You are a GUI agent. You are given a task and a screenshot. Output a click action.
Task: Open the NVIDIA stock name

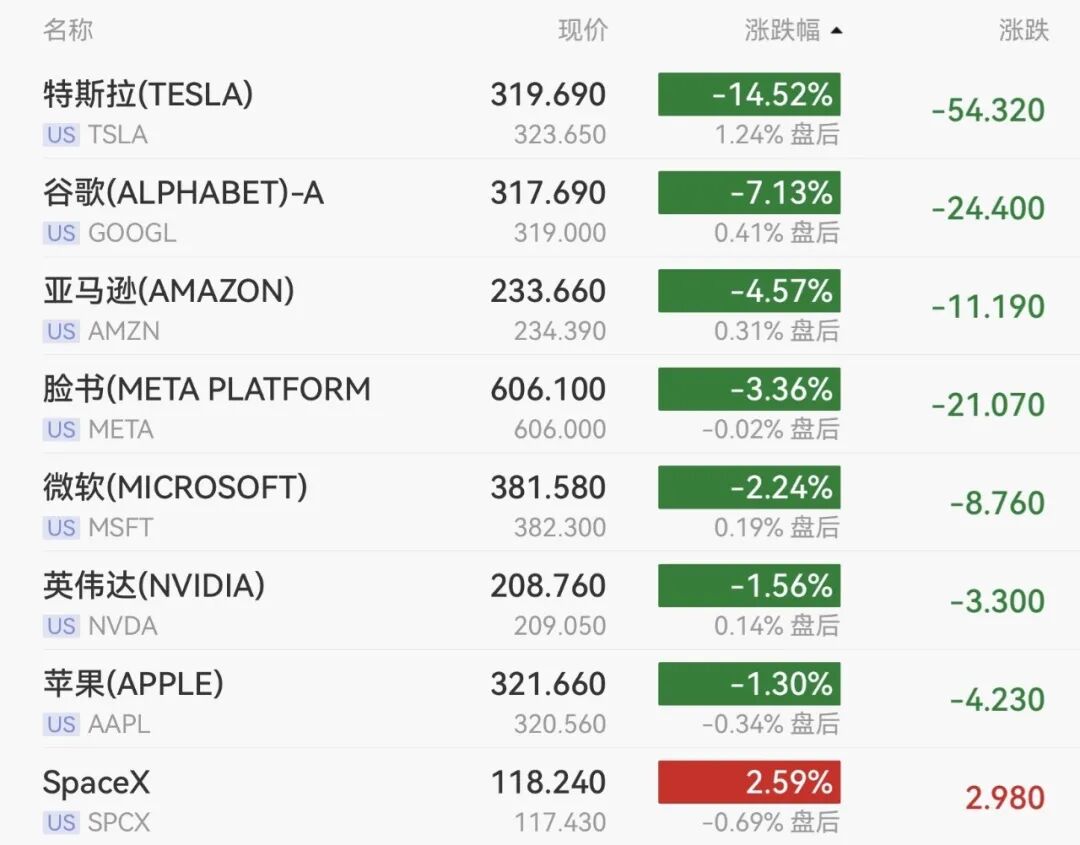154,586
